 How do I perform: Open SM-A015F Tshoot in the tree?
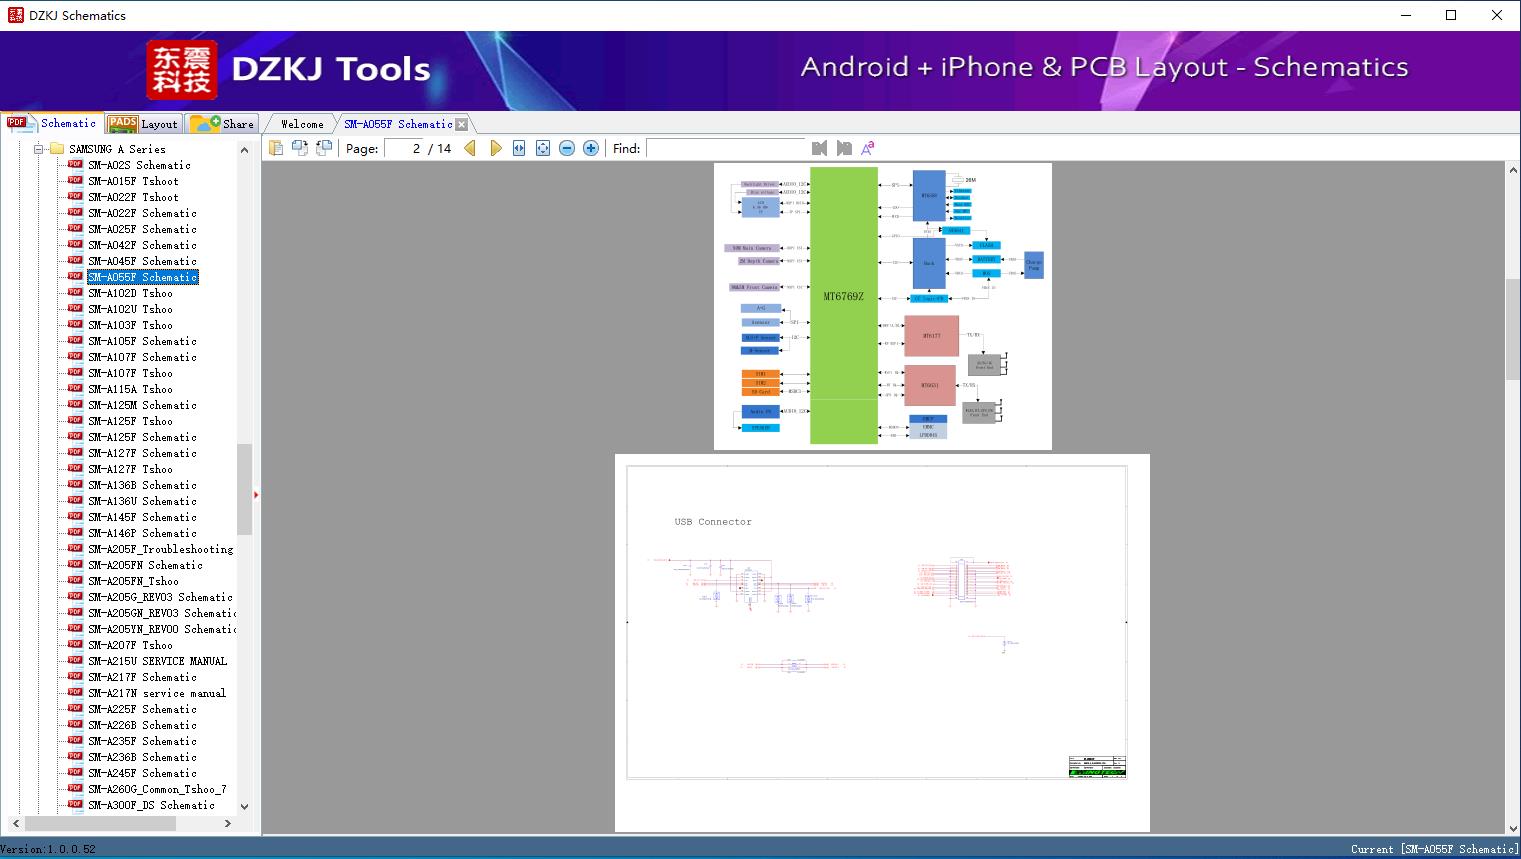pos(133,181)
